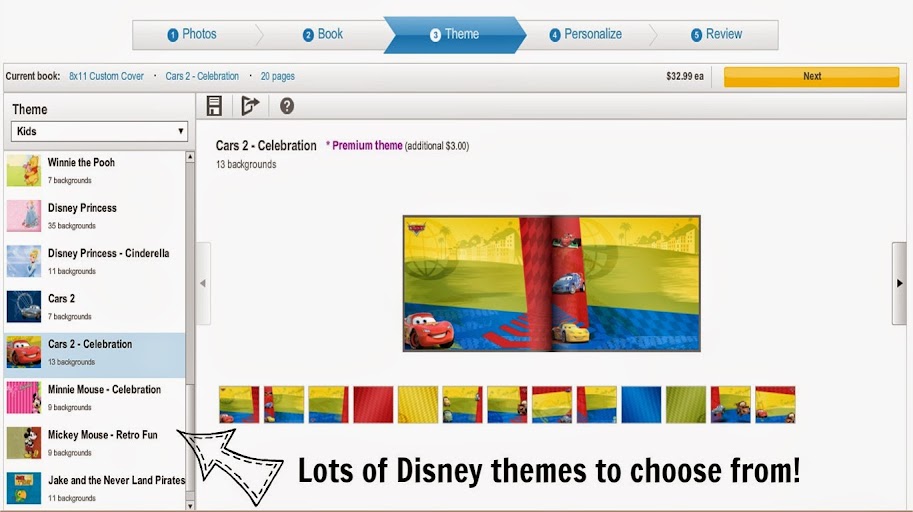Select the Minnie Mouse - Celebration theme
The height and width of the screenshot is (512, 913).
[95, 397]
